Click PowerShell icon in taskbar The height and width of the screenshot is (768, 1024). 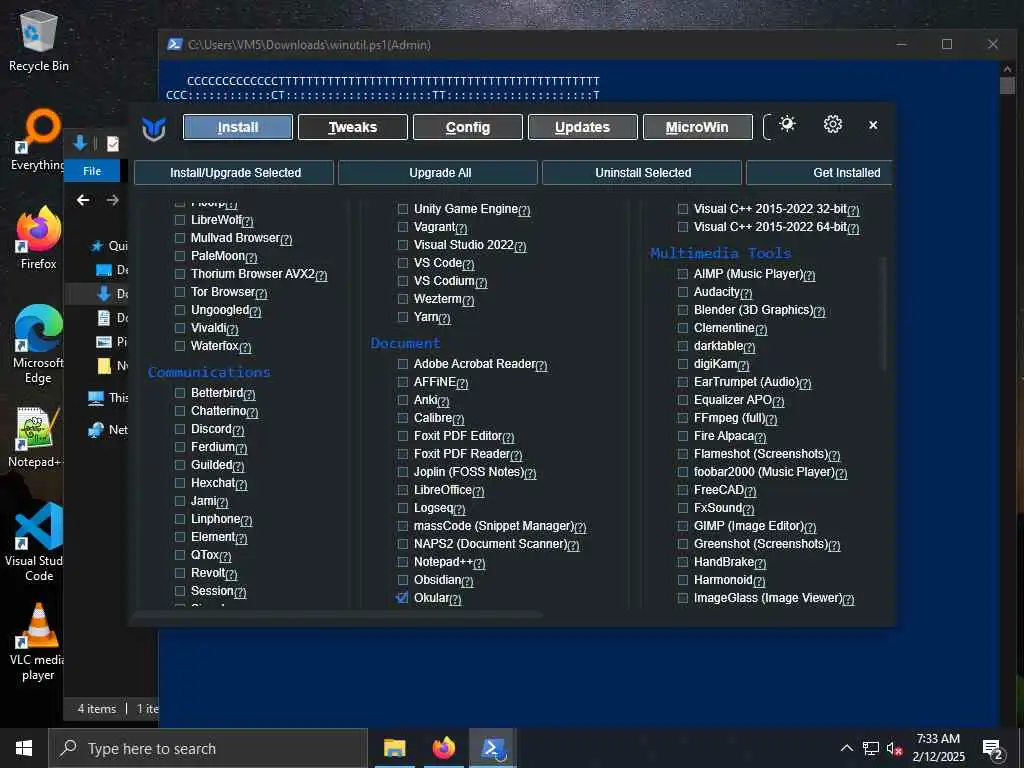click(492, 748)
